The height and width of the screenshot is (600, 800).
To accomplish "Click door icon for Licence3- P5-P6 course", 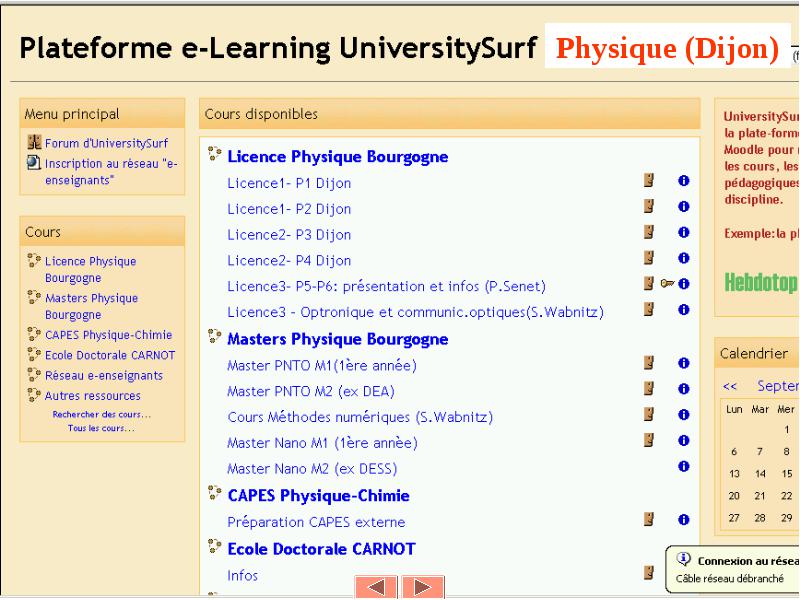I will [x=649, y=283].
